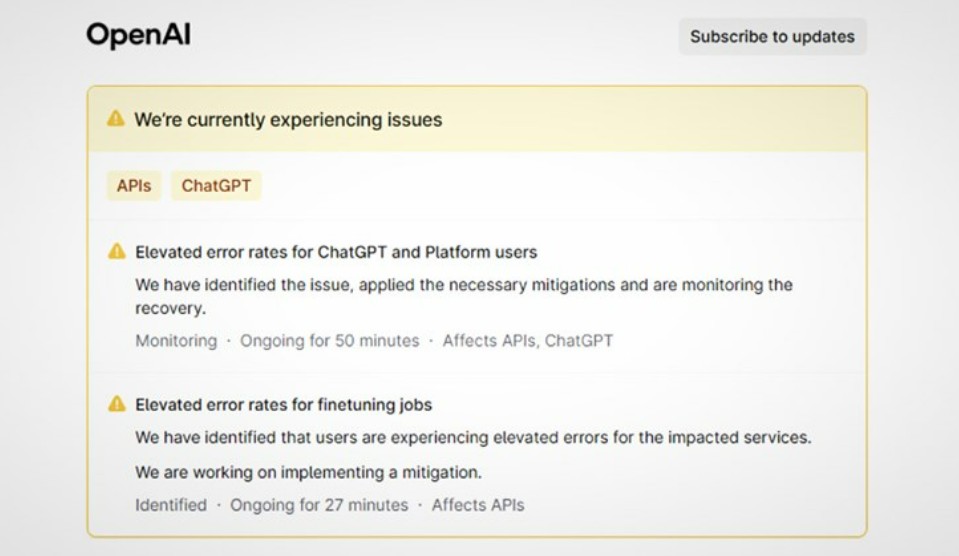Click the 'We're currently experiencing issues' heading
The height and width of the screenshot is (556, 959).
(288, 120)
